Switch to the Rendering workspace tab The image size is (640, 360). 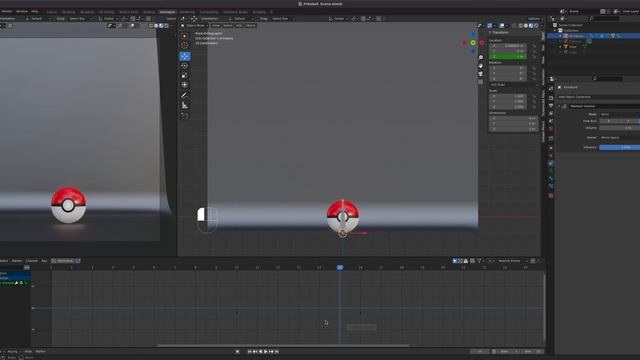tap(187, 12)
